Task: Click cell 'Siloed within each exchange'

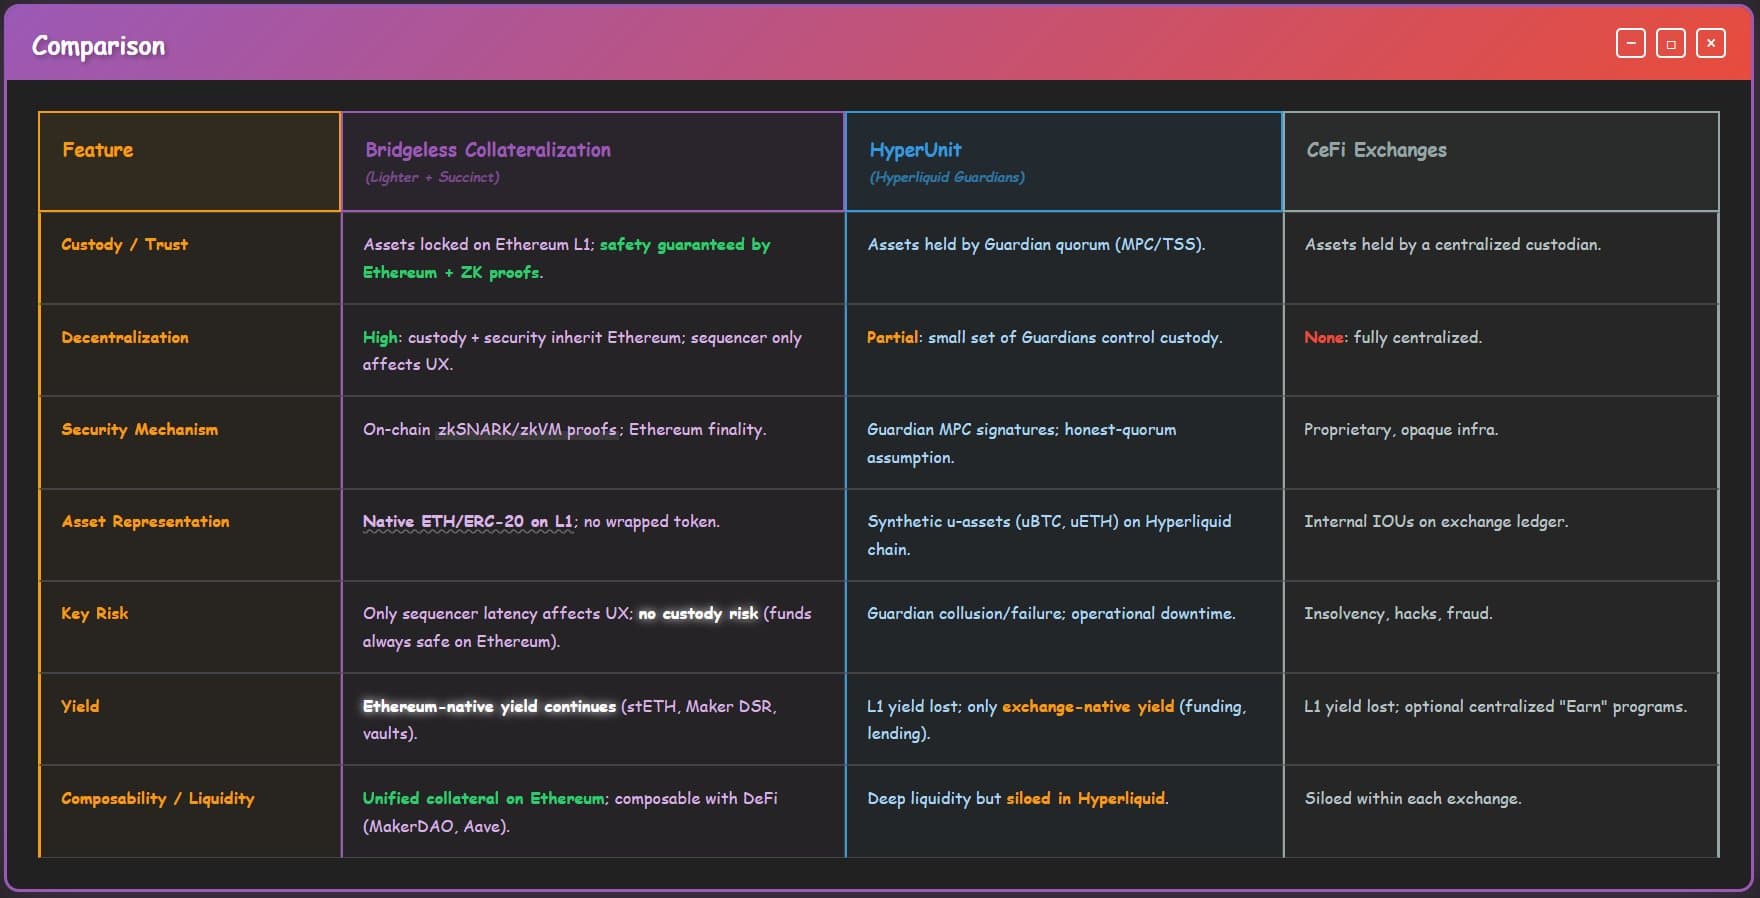Action: 1501,811
